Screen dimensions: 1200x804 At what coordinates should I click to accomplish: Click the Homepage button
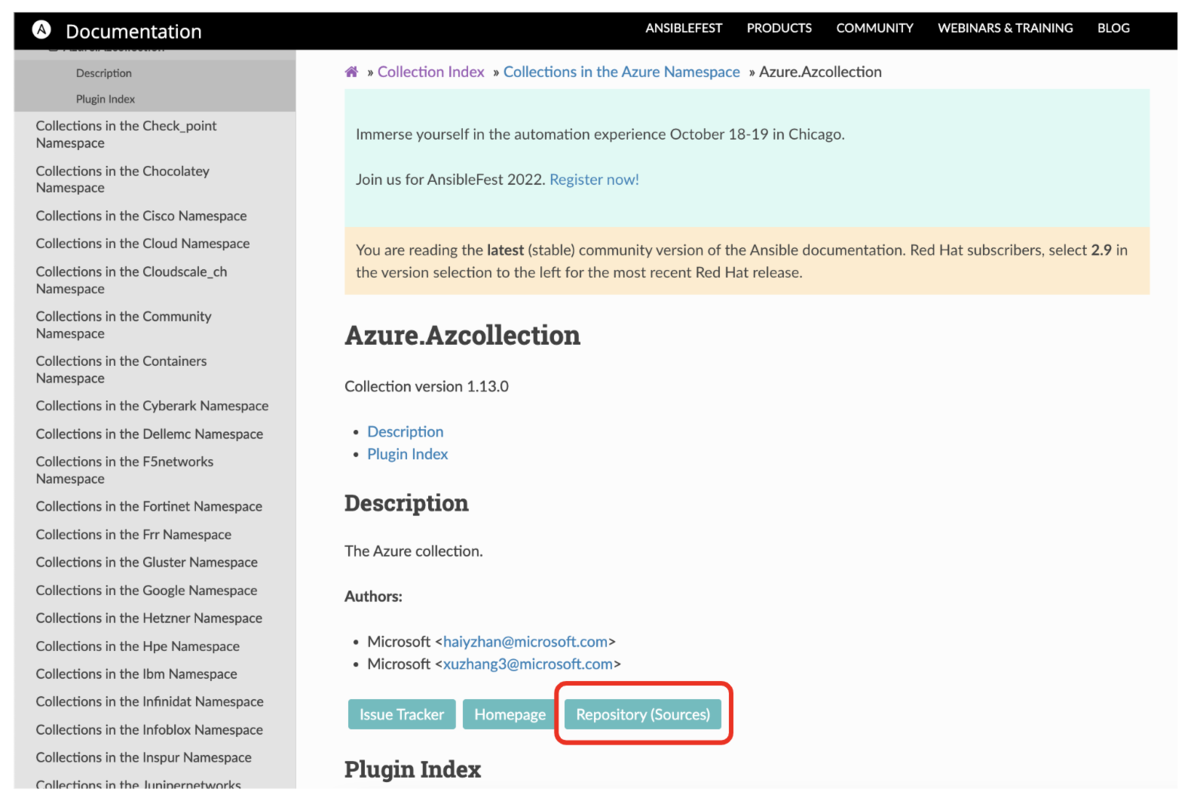[x=510, y=714]
